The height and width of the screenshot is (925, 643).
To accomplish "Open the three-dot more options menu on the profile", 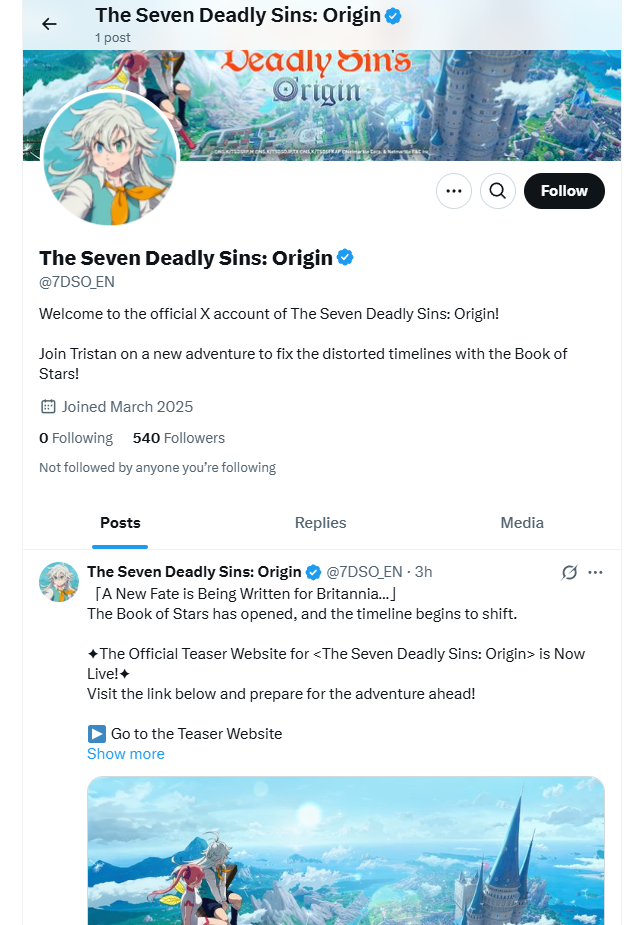I will click(x=454, y=191).
